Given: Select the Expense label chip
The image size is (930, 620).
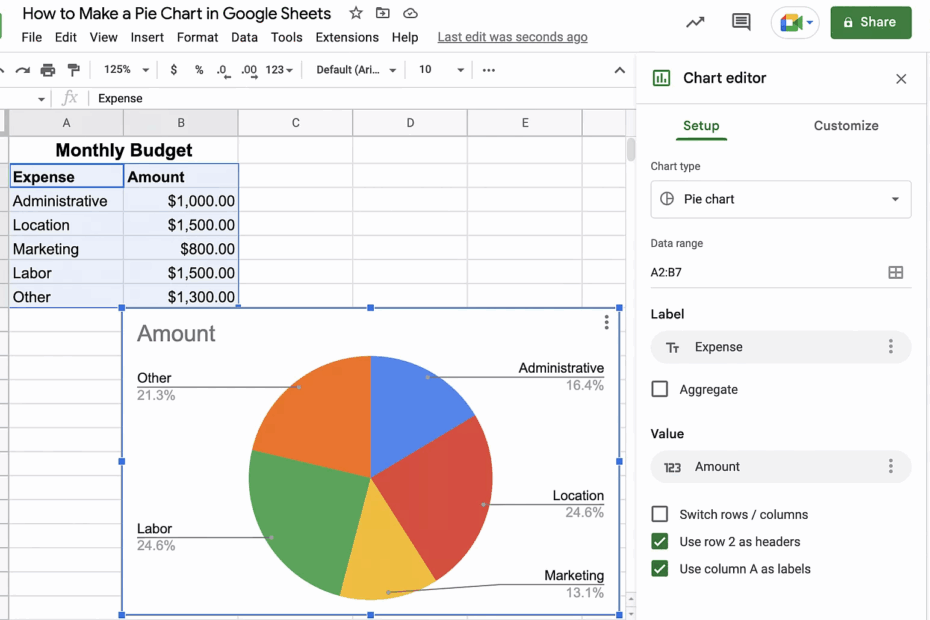Looking at the screenshot, I should 781,346.
